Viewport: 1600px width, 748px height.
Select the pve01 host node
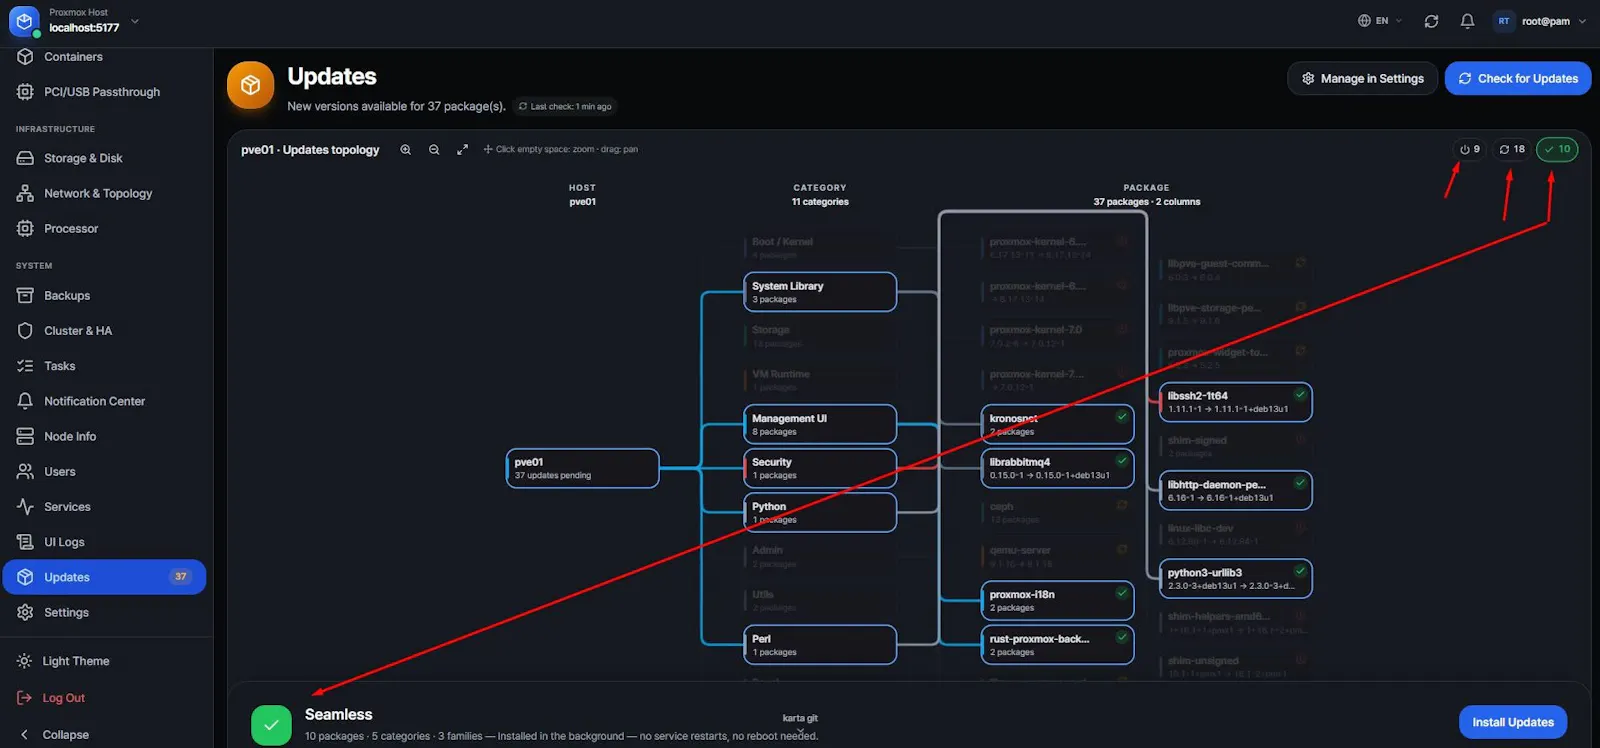582,468
